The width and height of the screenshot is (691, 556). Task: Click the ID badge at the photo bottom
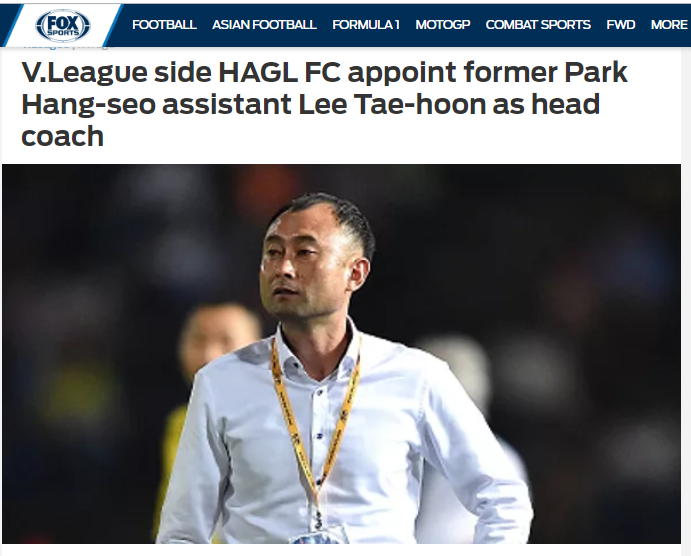coord(318,537)
